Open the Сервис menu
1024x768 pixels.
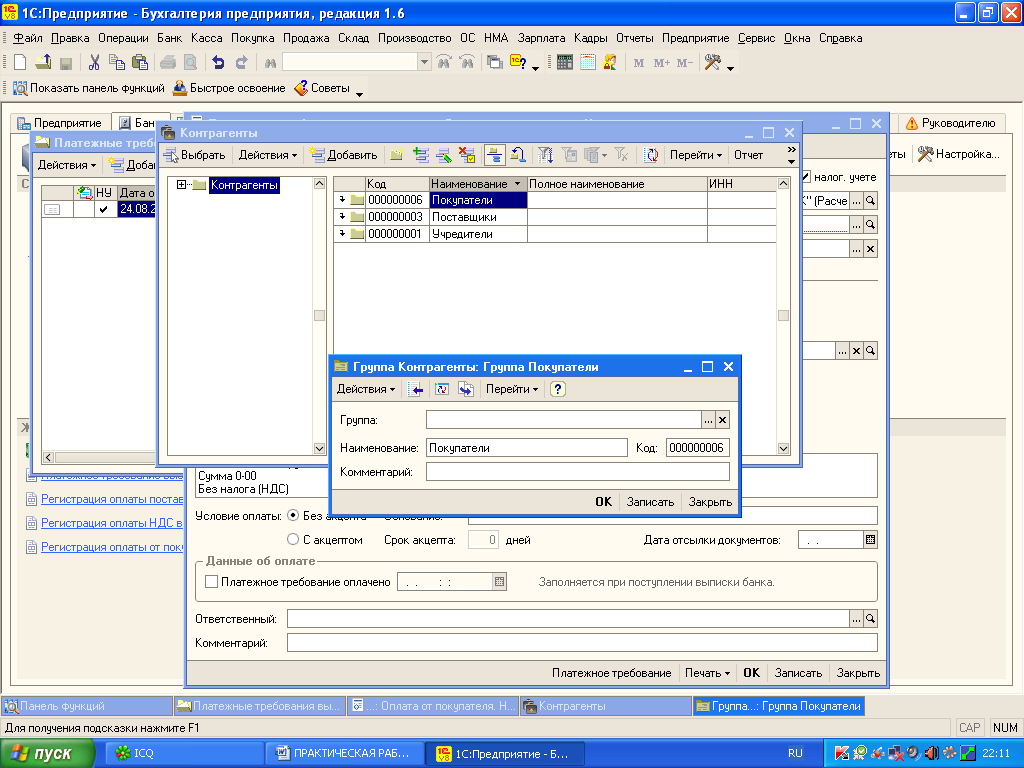[x=756, y=38]
